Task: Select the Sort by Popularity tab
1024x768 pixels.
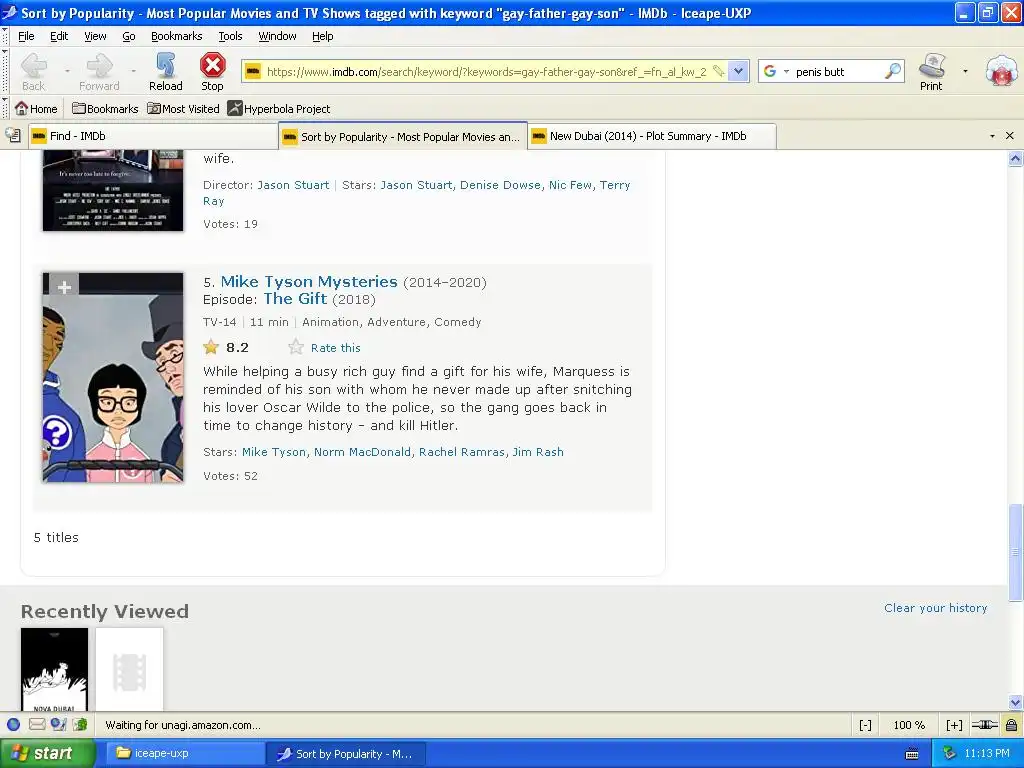Action: click(402, 136)
